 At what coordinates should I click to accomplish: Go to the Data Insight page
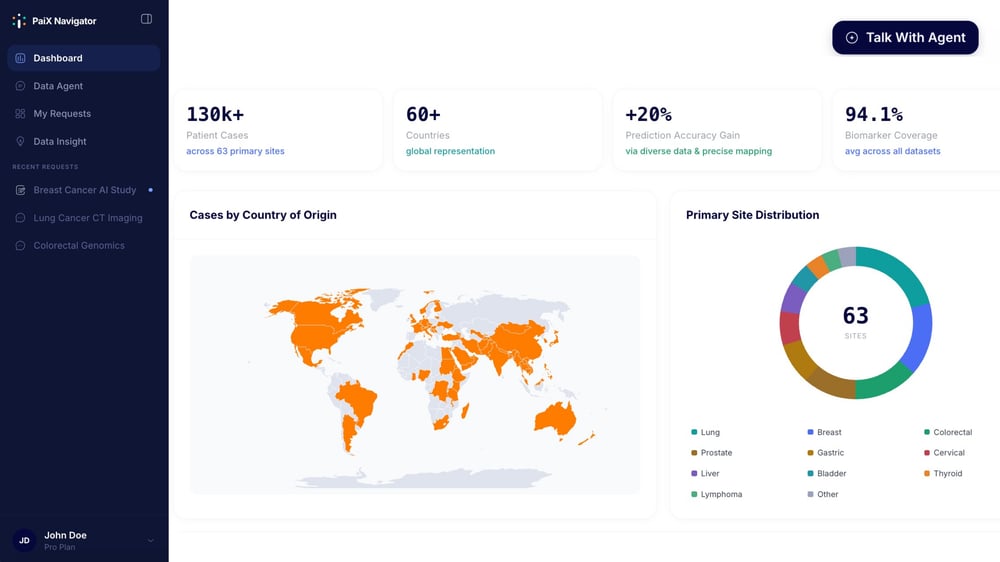(x=60, y=142)
